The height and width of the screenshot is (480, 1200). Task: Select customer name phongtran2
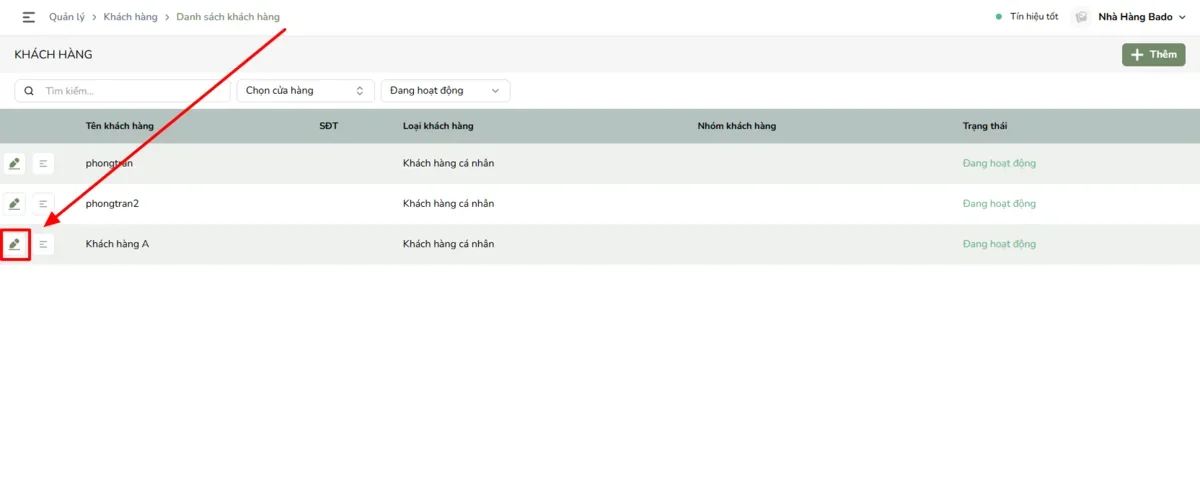tap(112, 204)
